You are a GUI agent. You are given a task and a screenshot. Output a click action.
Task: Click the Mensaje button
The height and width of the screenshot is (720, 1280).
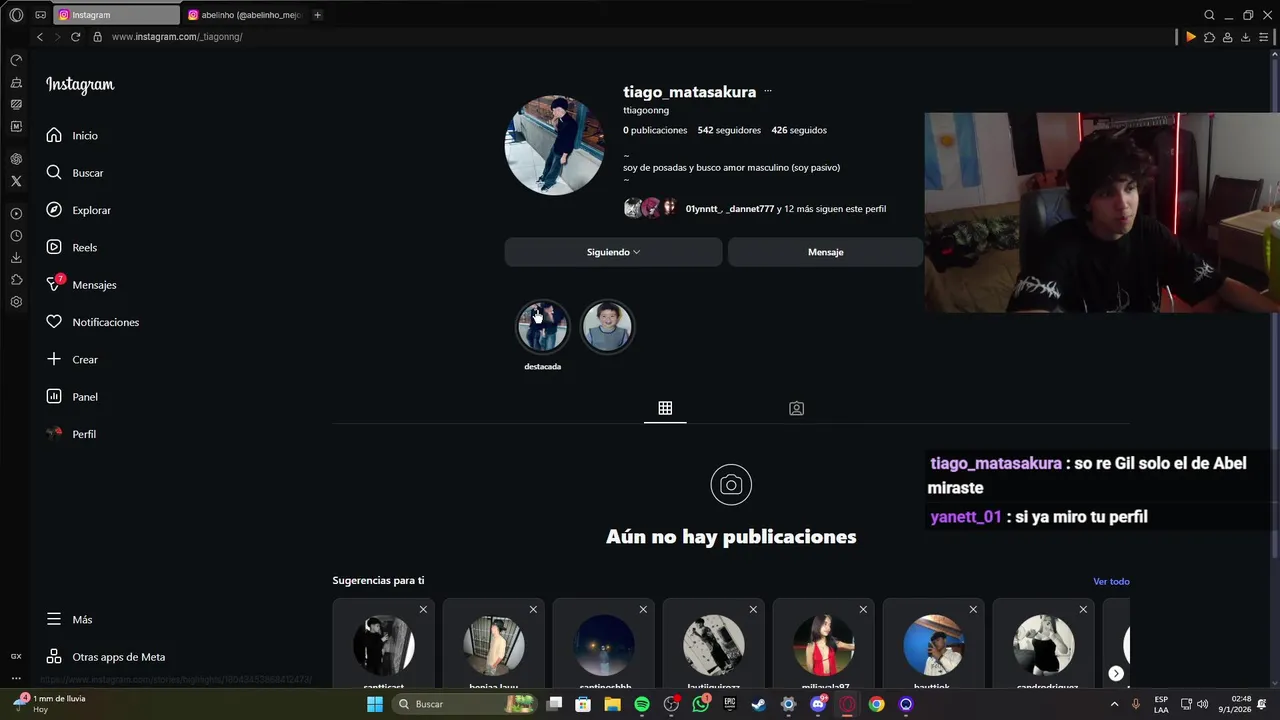pyautogui.click(x=825, y=252)
